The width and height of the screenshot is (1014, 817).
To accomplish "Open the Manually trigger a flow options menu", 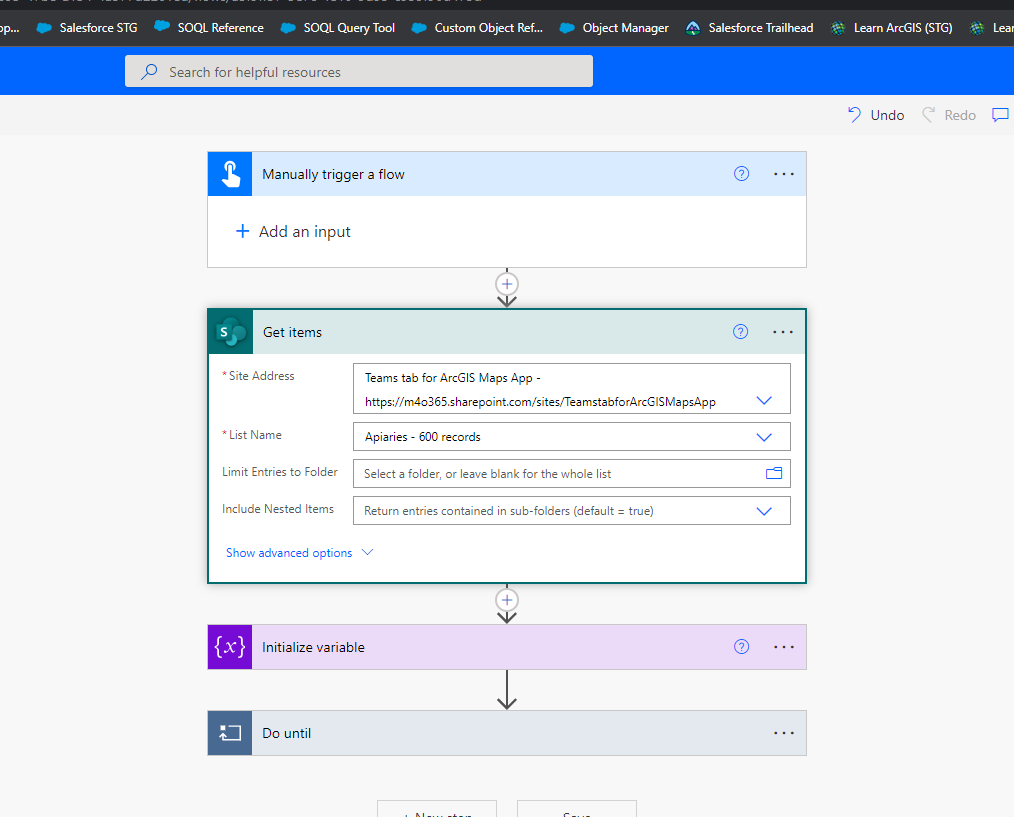I will (784, 174).
